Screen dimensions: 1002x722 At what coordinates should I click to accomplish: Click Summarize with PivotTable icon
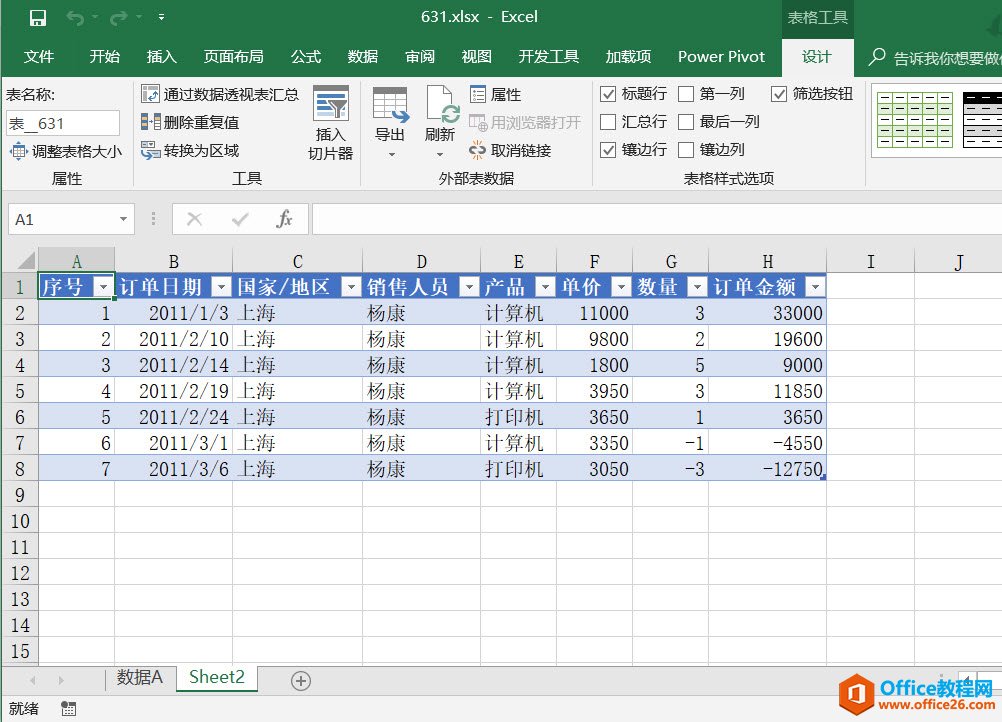click(x=151, y=94)
